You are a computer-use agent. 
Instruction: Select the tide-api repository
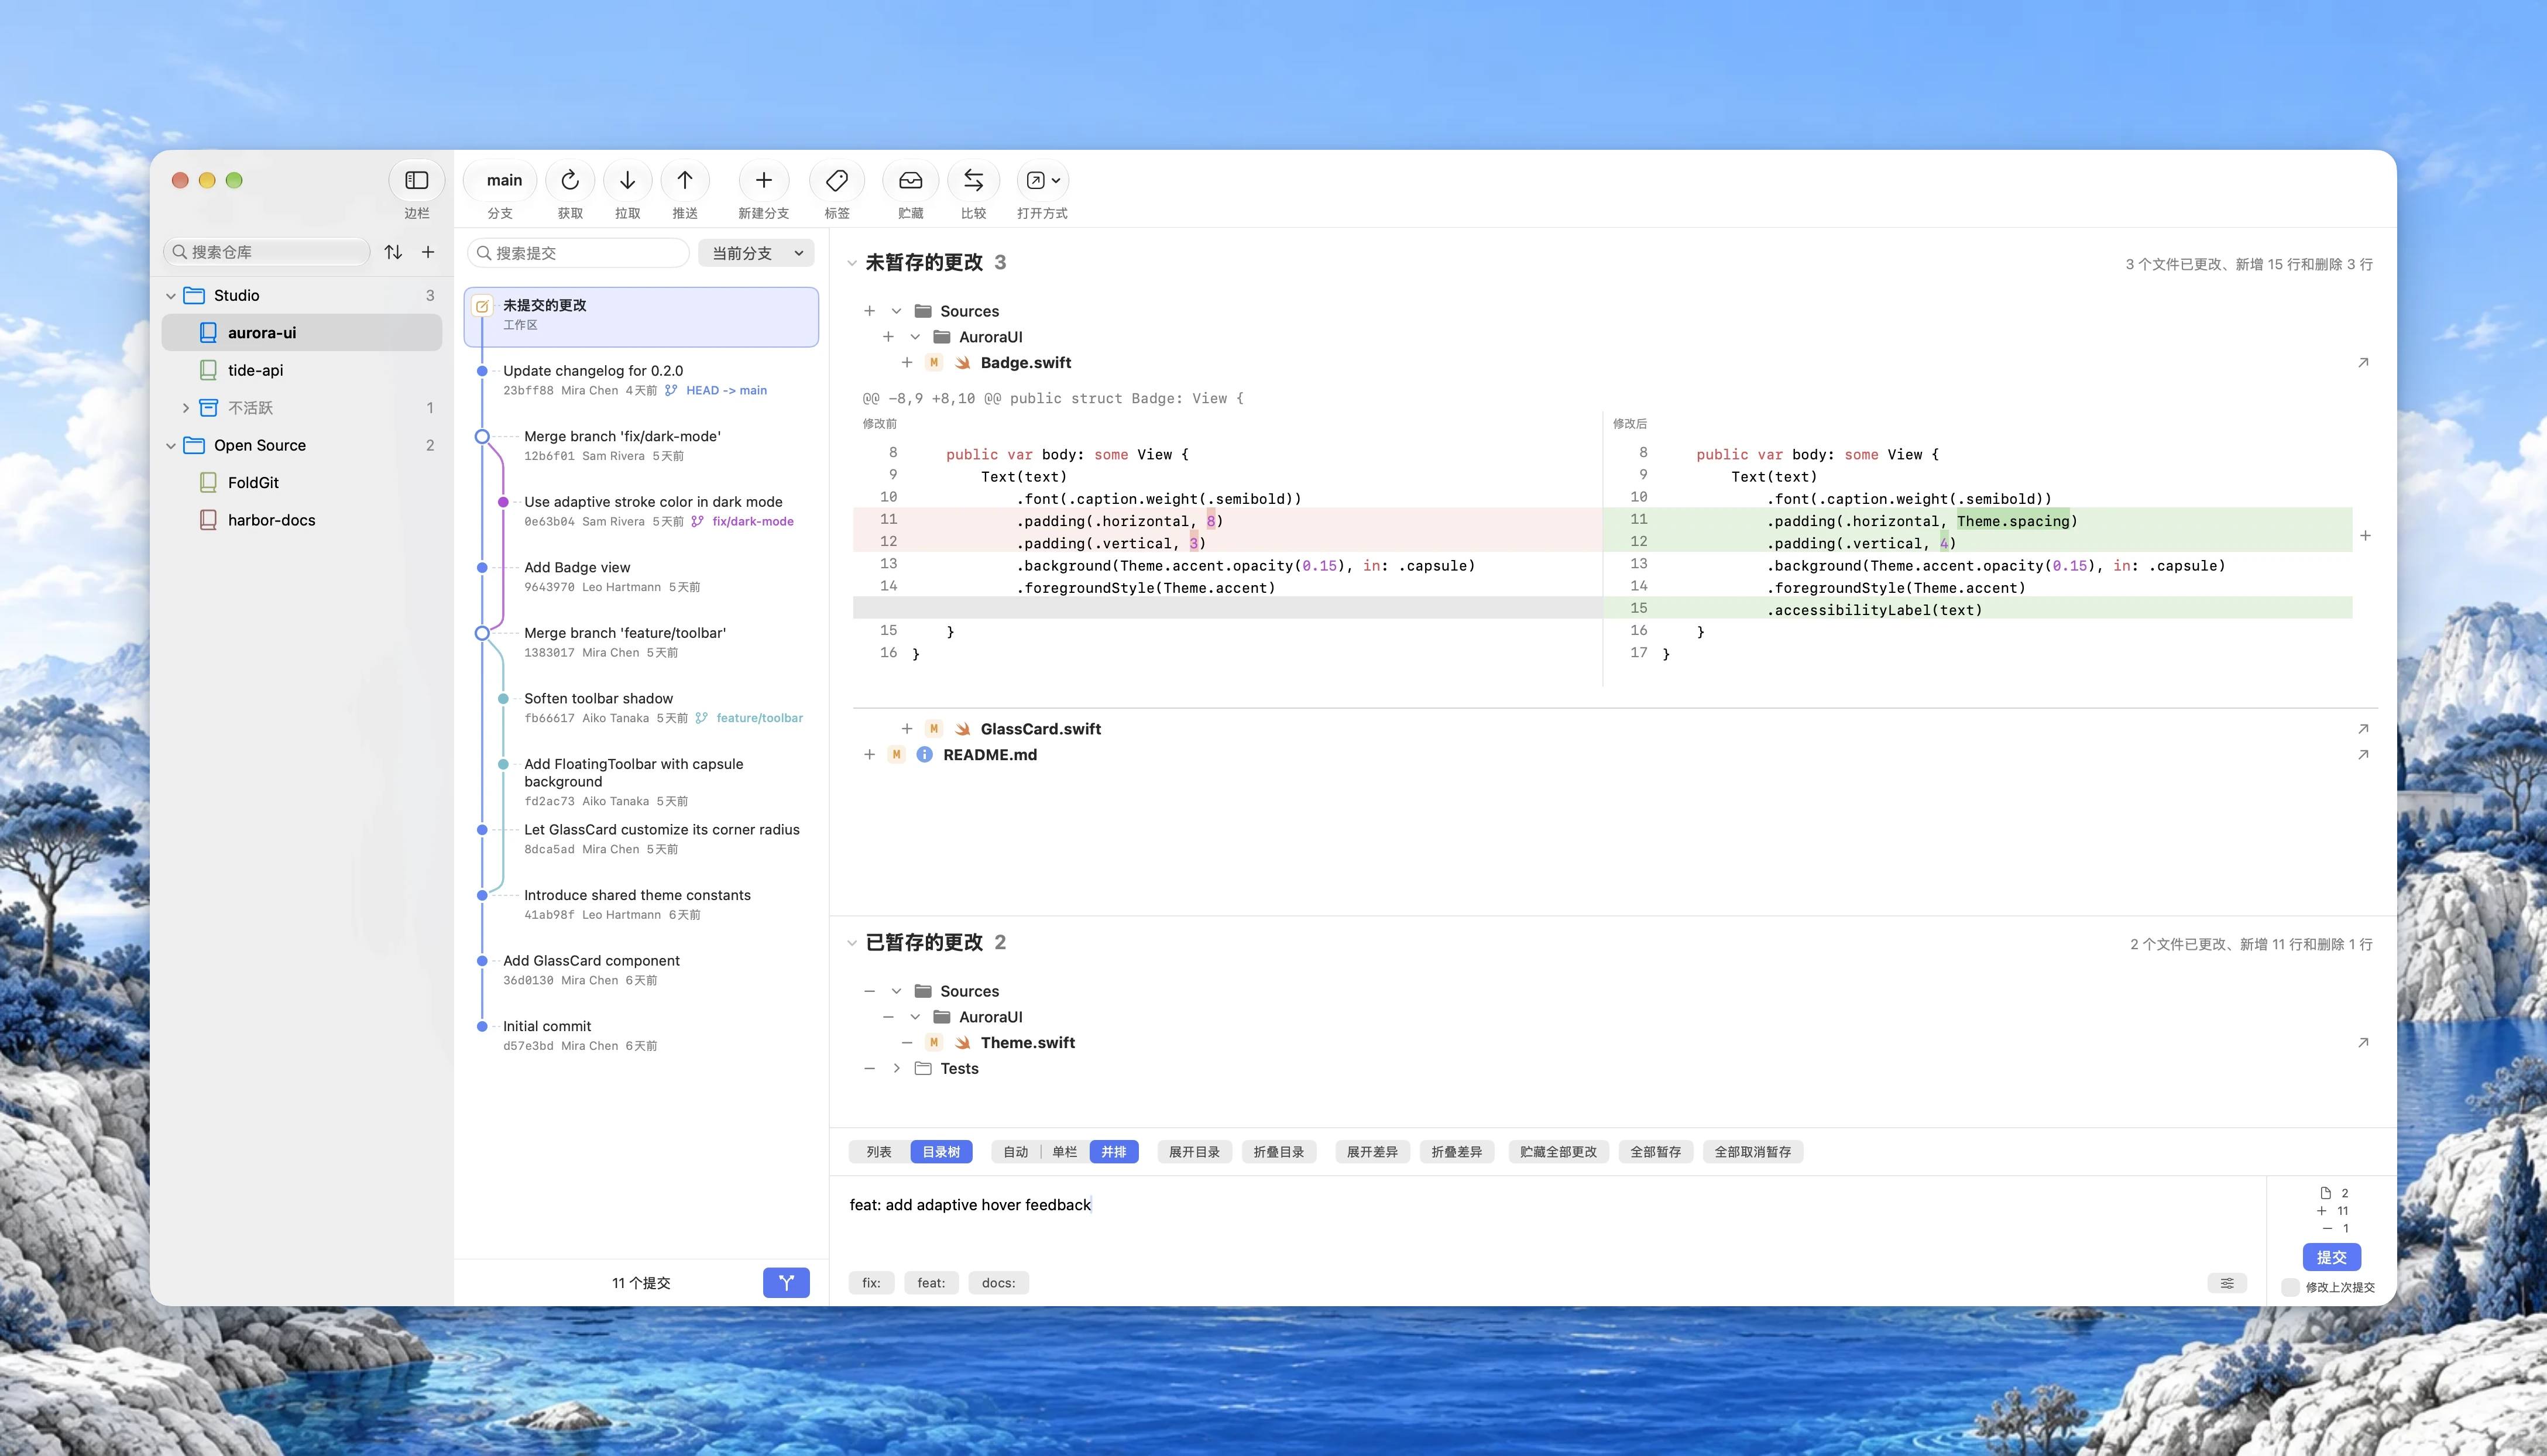click(301, 370)
